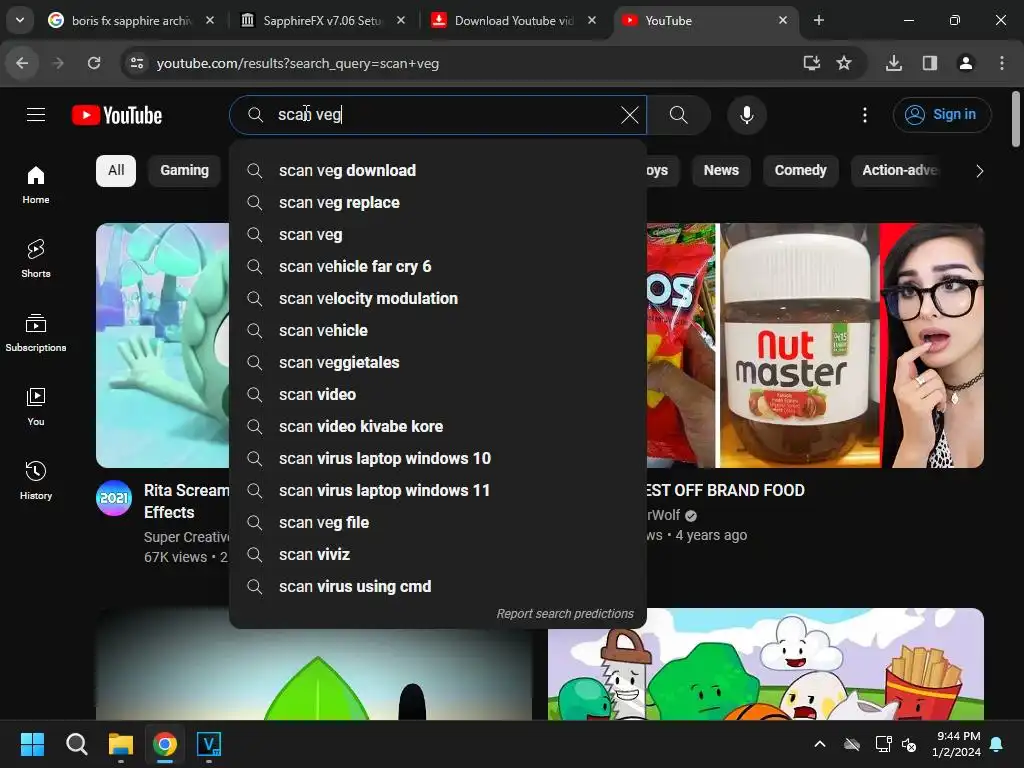Open Windows taskbar search

click(x=76, y=744)
